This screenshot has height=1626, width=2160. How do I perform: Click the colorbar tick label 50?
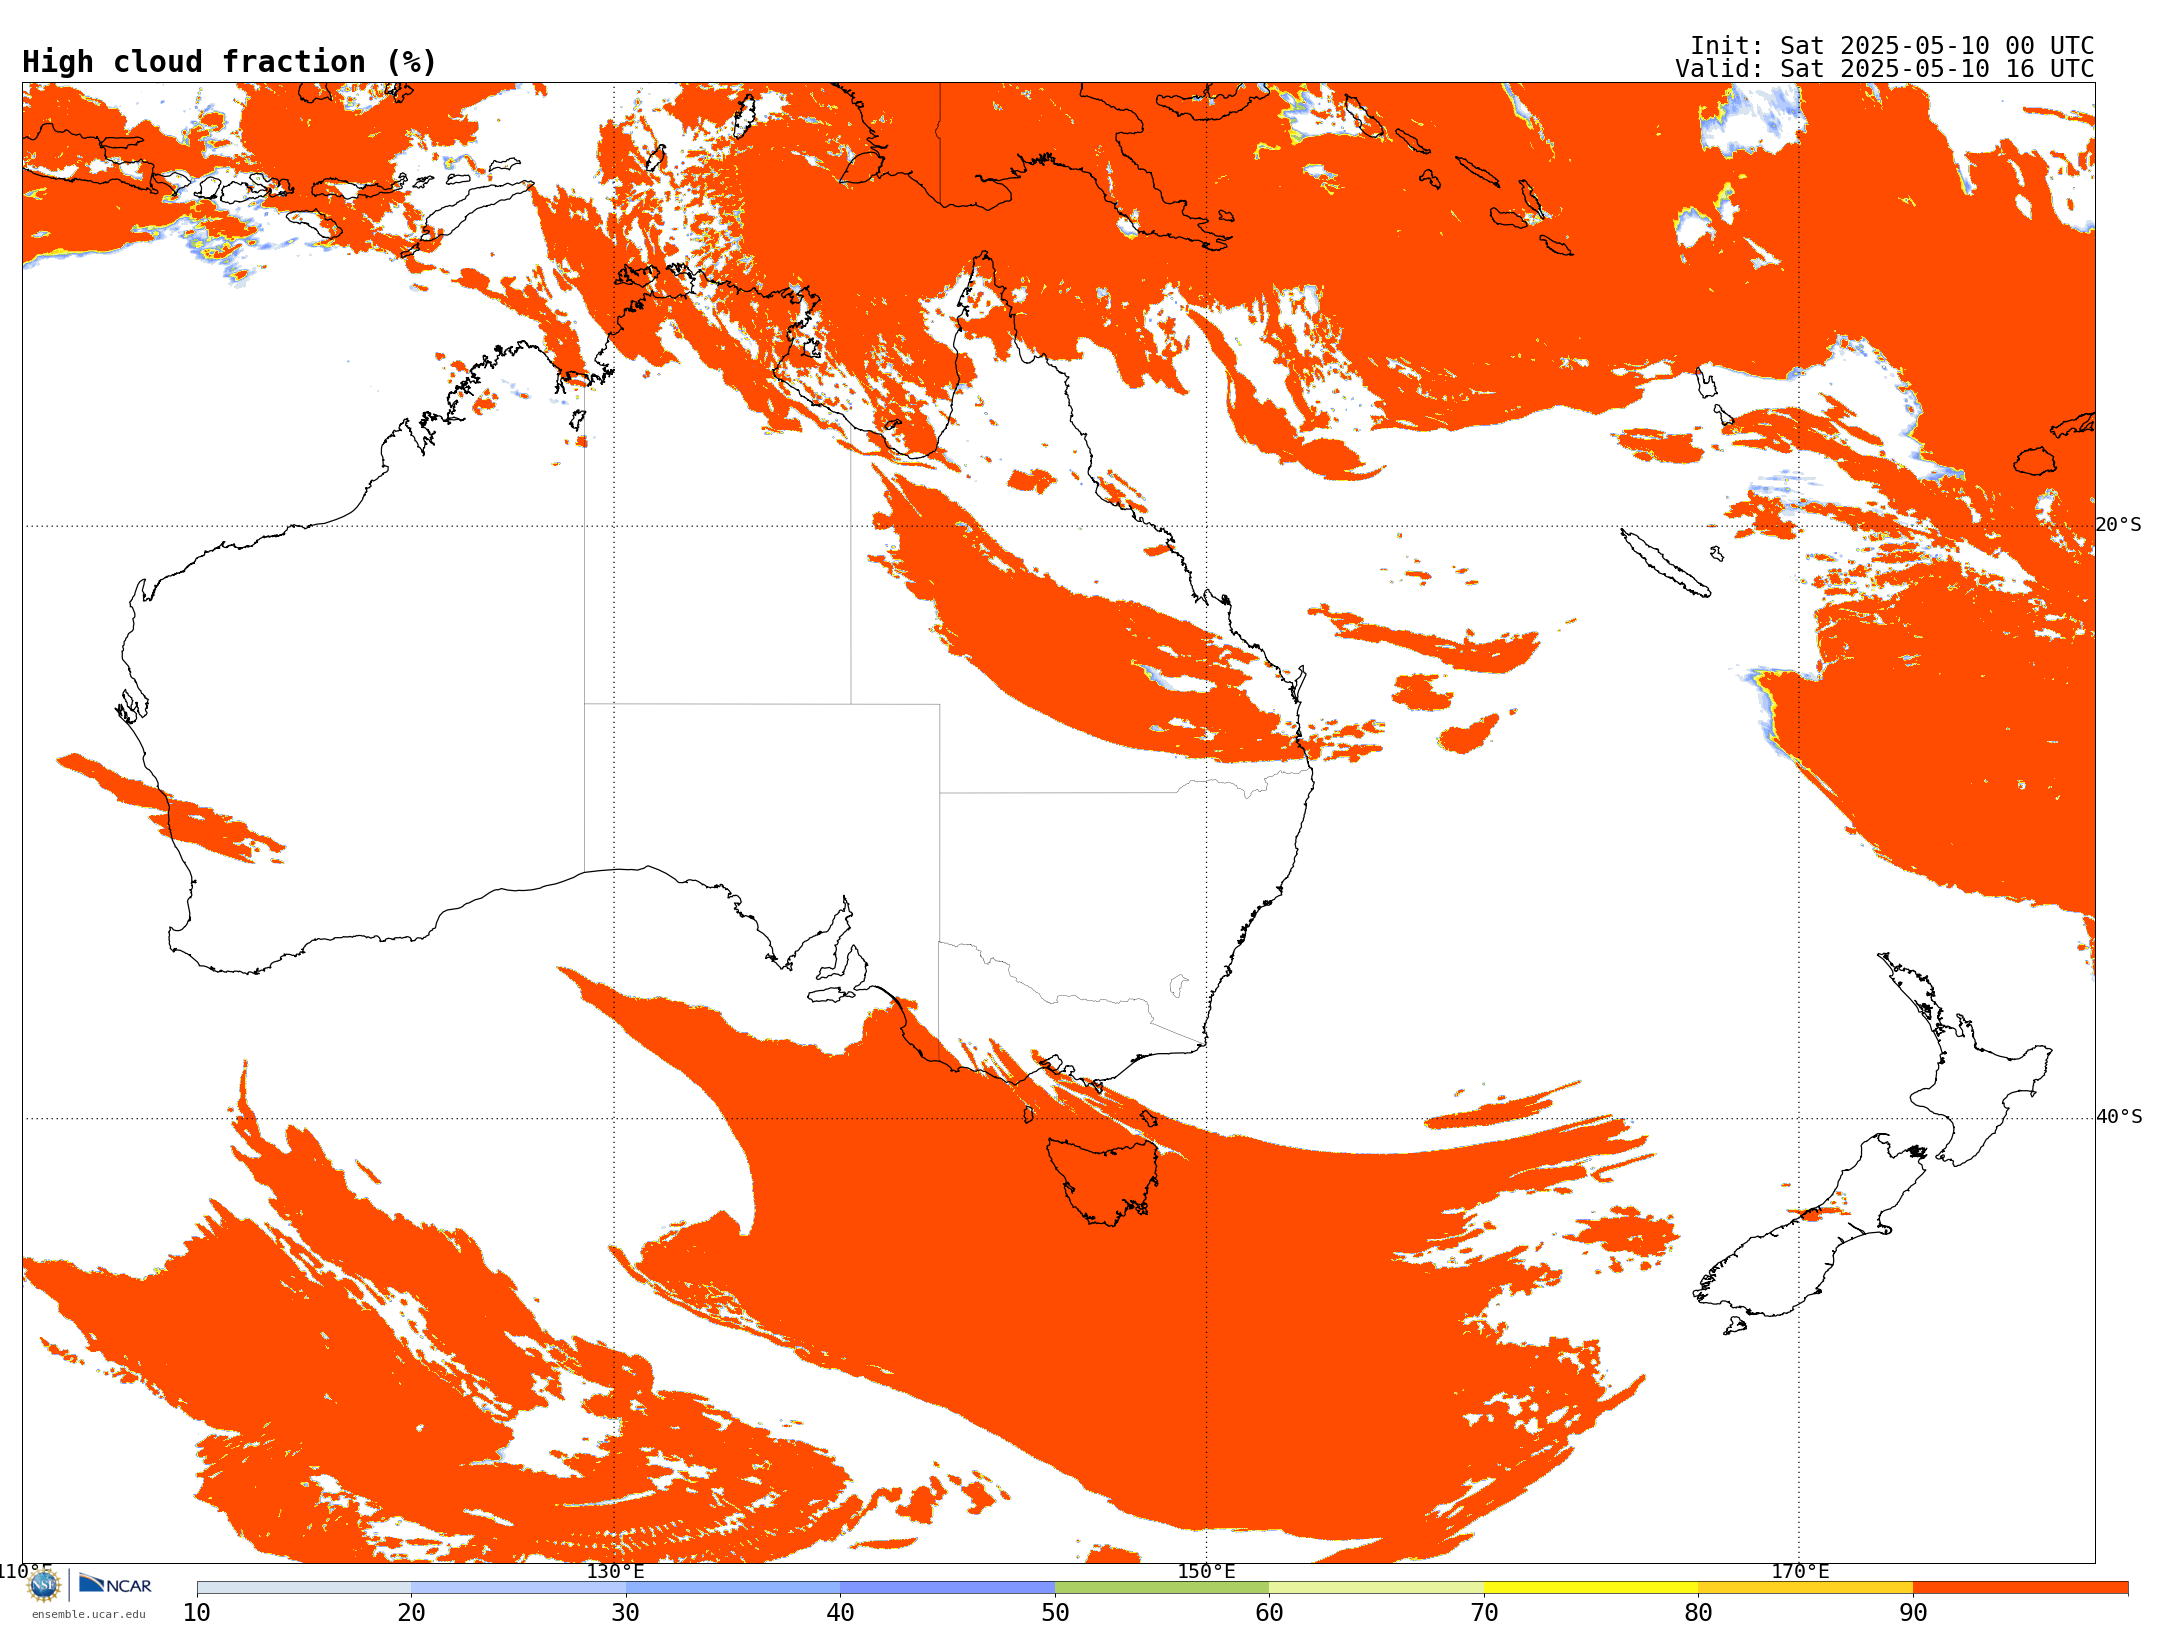click(x=1055, y=1613)
